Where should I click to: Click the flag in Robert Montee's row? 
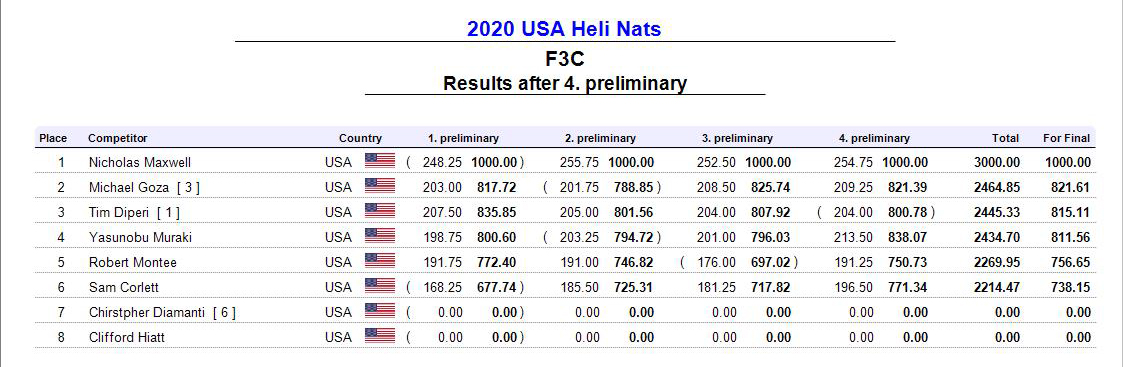click(x=380, y=261)
